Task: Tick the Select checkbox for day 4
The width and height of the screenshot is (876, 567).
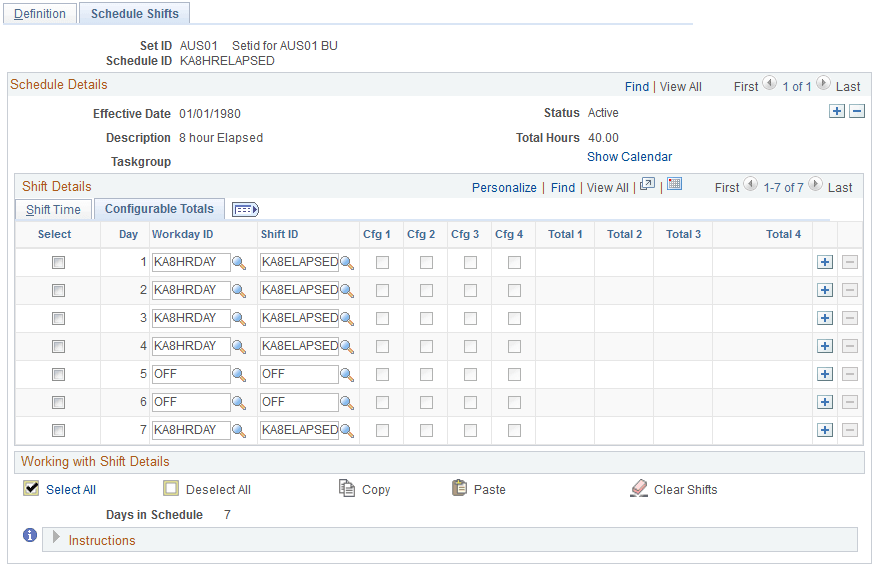Action: pyautogui.click(x=58, y=346)
